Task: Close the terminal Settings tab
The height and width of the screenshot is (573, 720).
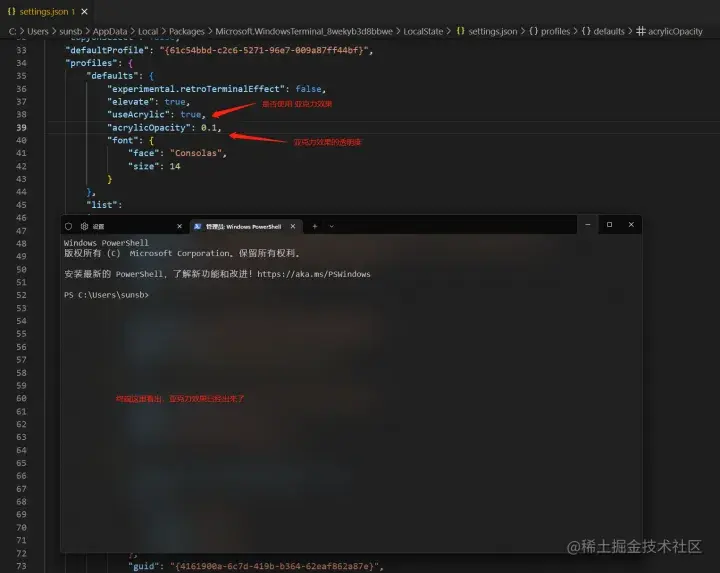Action: (x=180, y=226)
